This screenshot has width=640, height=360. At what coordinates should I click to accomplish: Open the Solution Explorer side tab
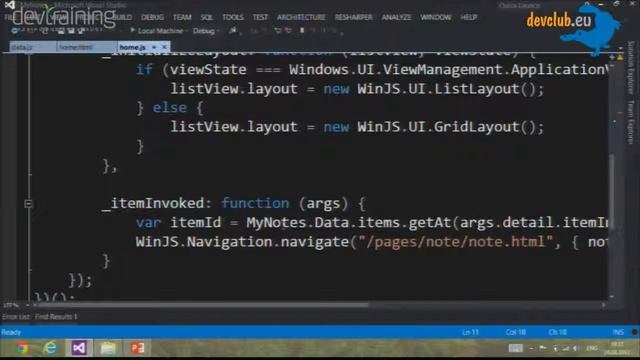tap(631, 67)
